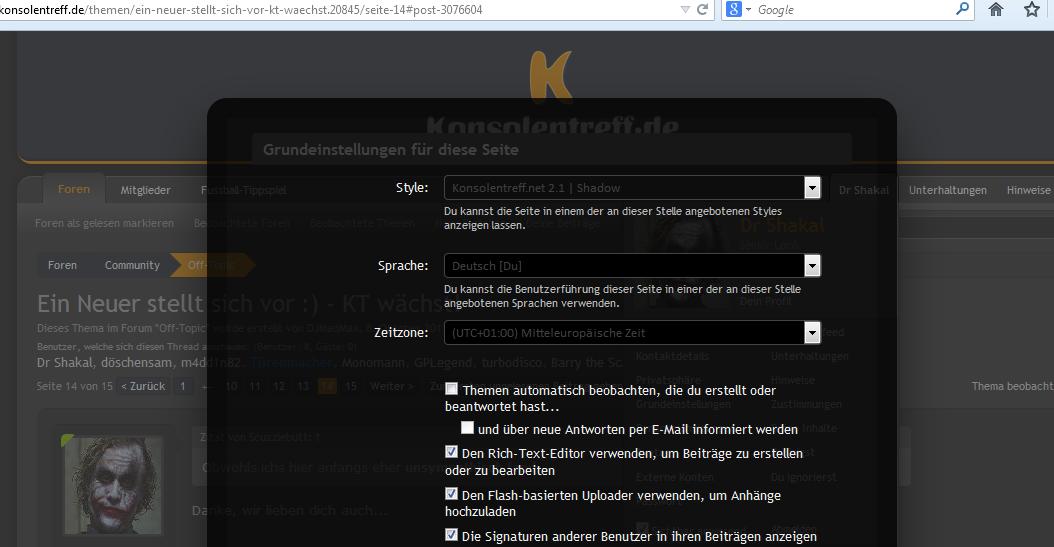The width and height of the screenshot is (1054, 547).
Task: Click the browser address bar URL
Action: tap(242, 9)
